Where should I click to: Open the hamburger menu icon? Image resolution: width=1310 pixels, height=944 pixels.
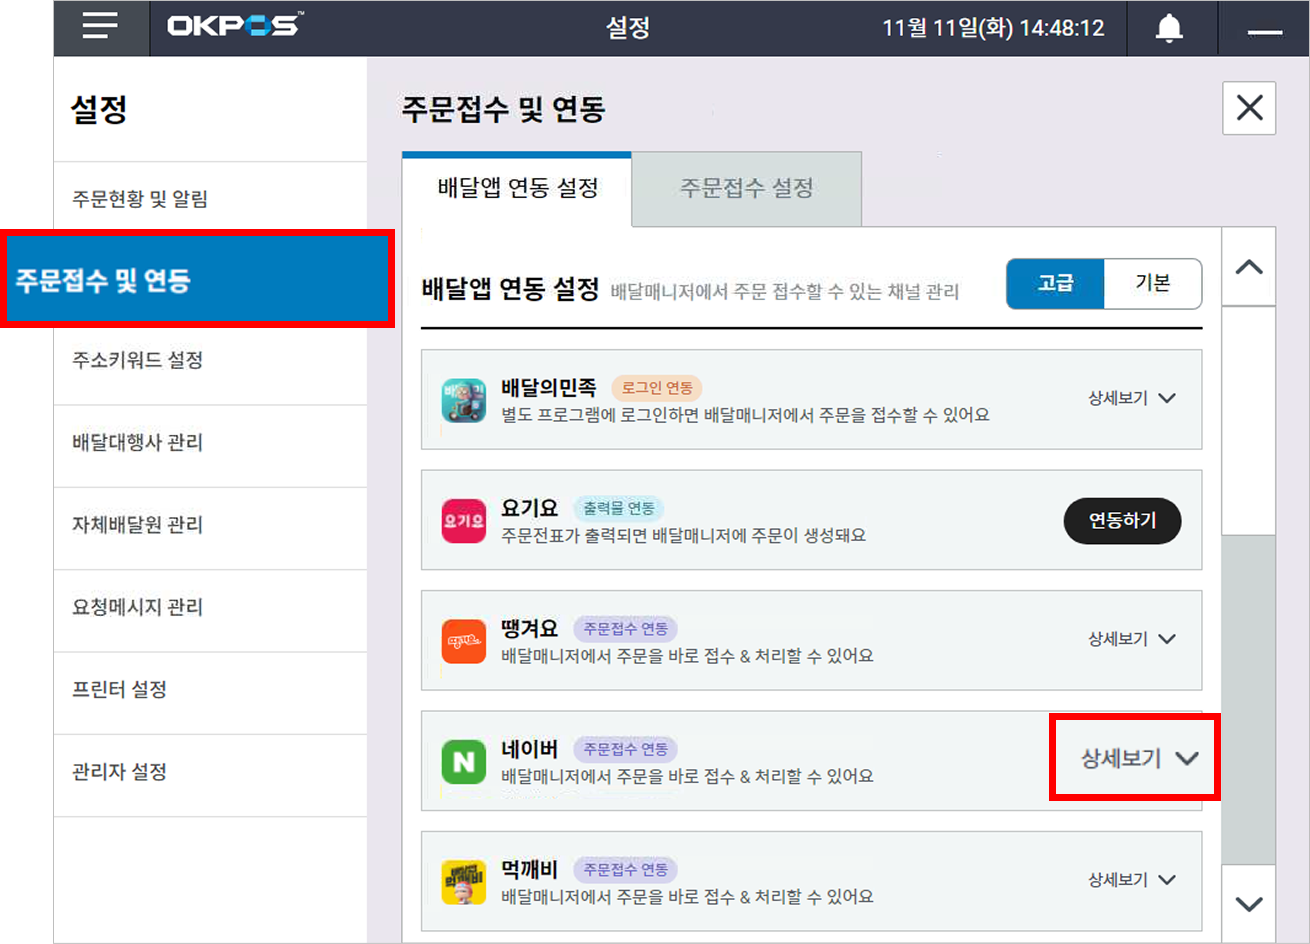click(x=100, y=27)
